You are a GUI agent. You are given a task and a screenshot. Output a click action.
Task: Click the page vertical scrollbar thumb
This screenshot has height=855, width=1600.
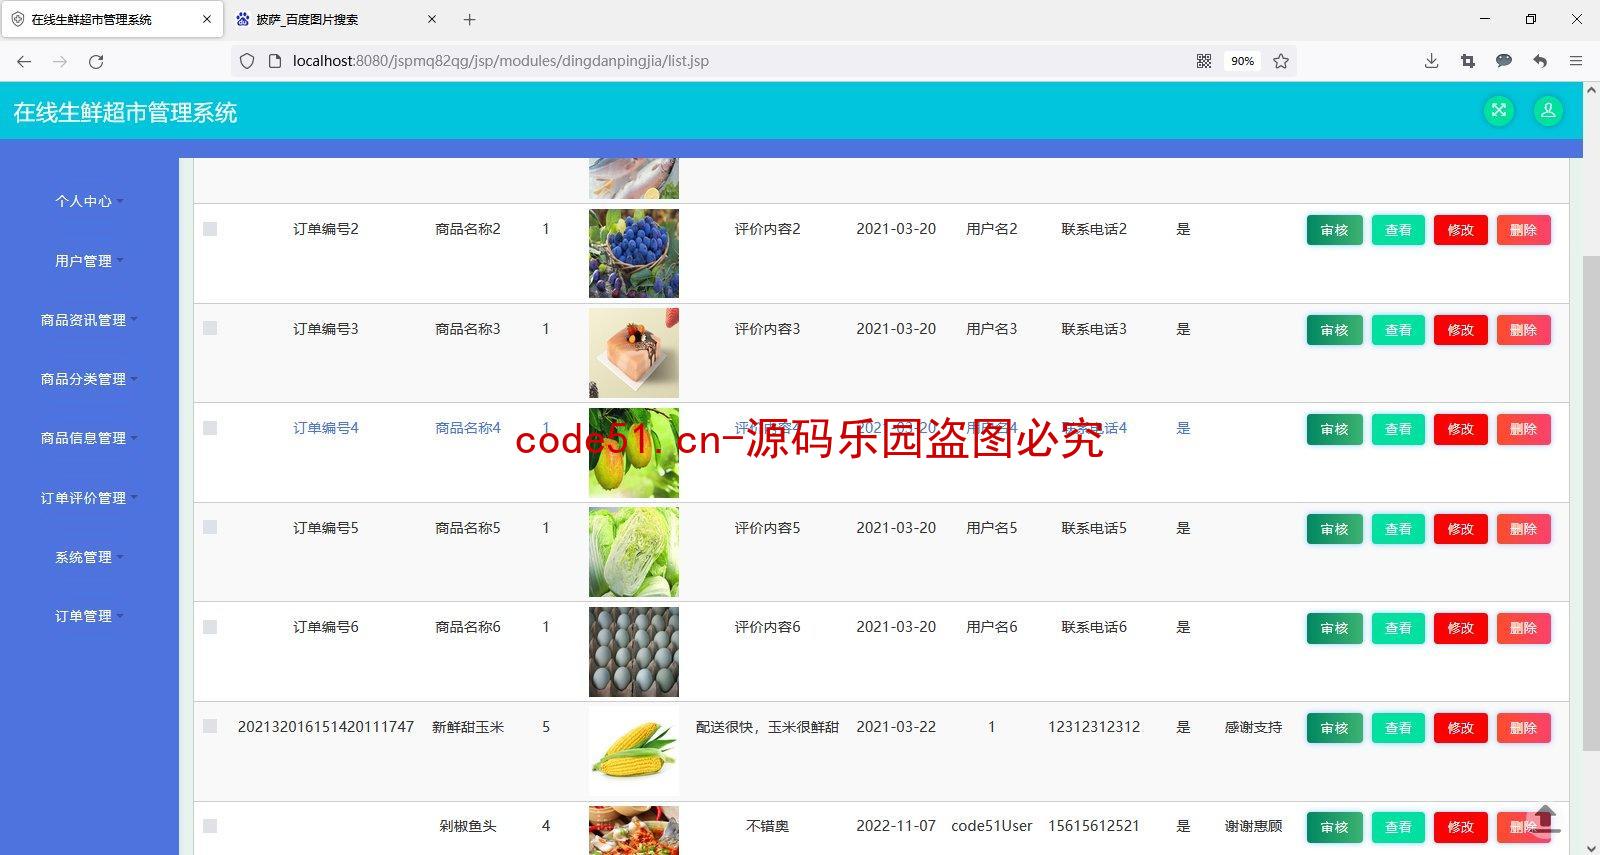point(1591,503)
